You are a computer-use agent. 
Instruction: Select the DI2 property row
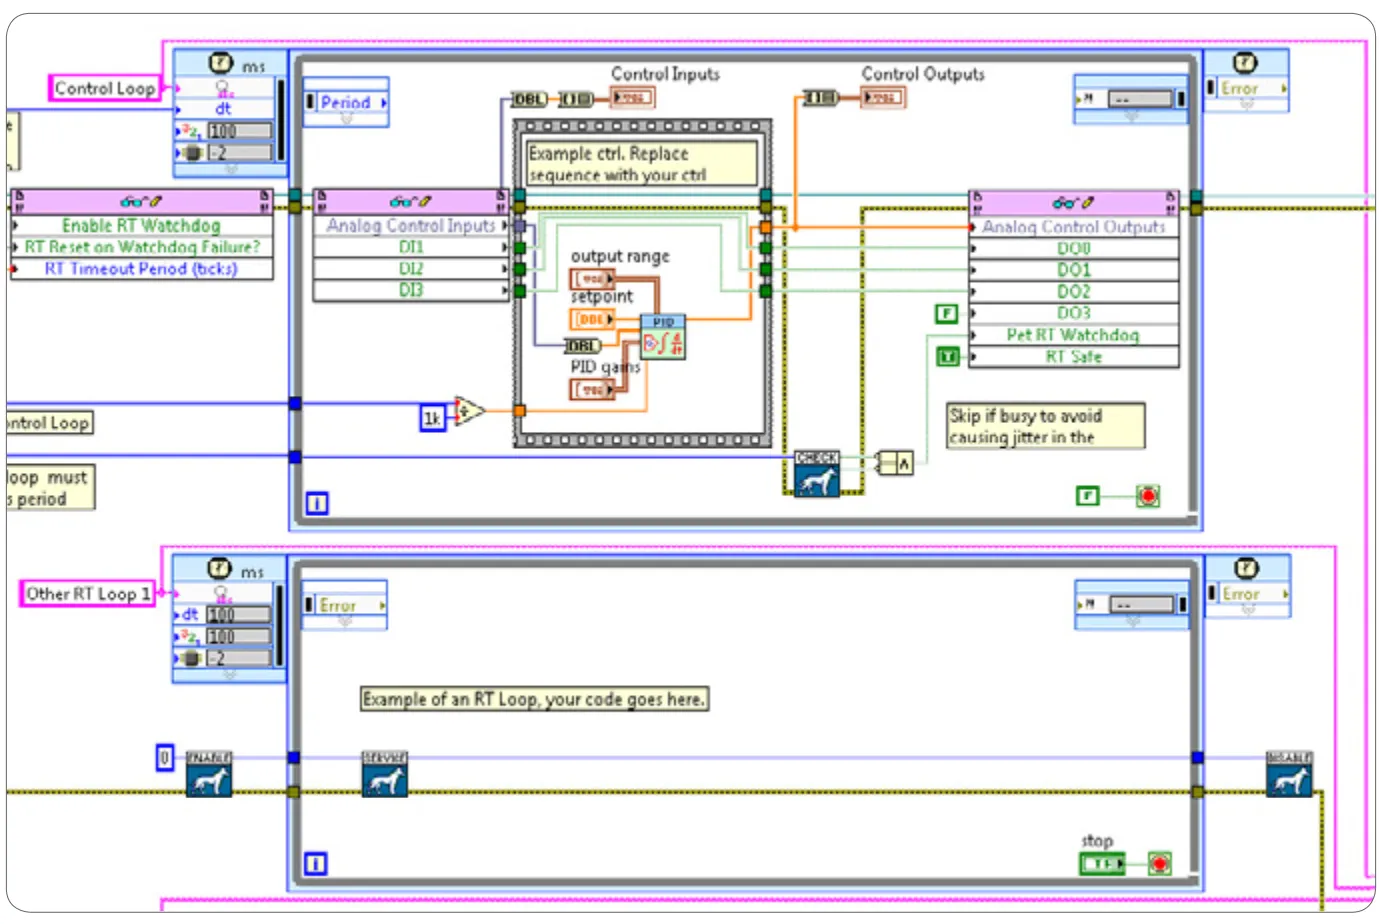point(411,268)
